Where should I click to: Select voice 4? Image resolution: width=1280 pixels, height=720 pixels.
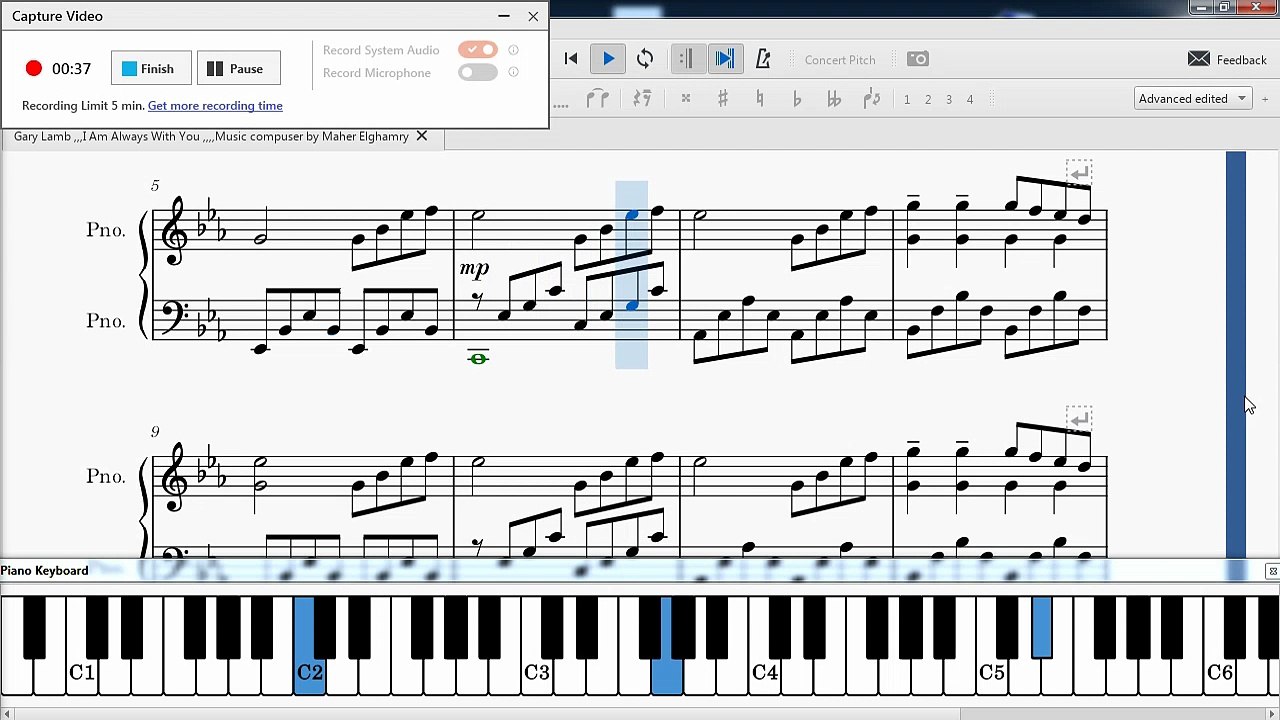(x=970, y=99)
